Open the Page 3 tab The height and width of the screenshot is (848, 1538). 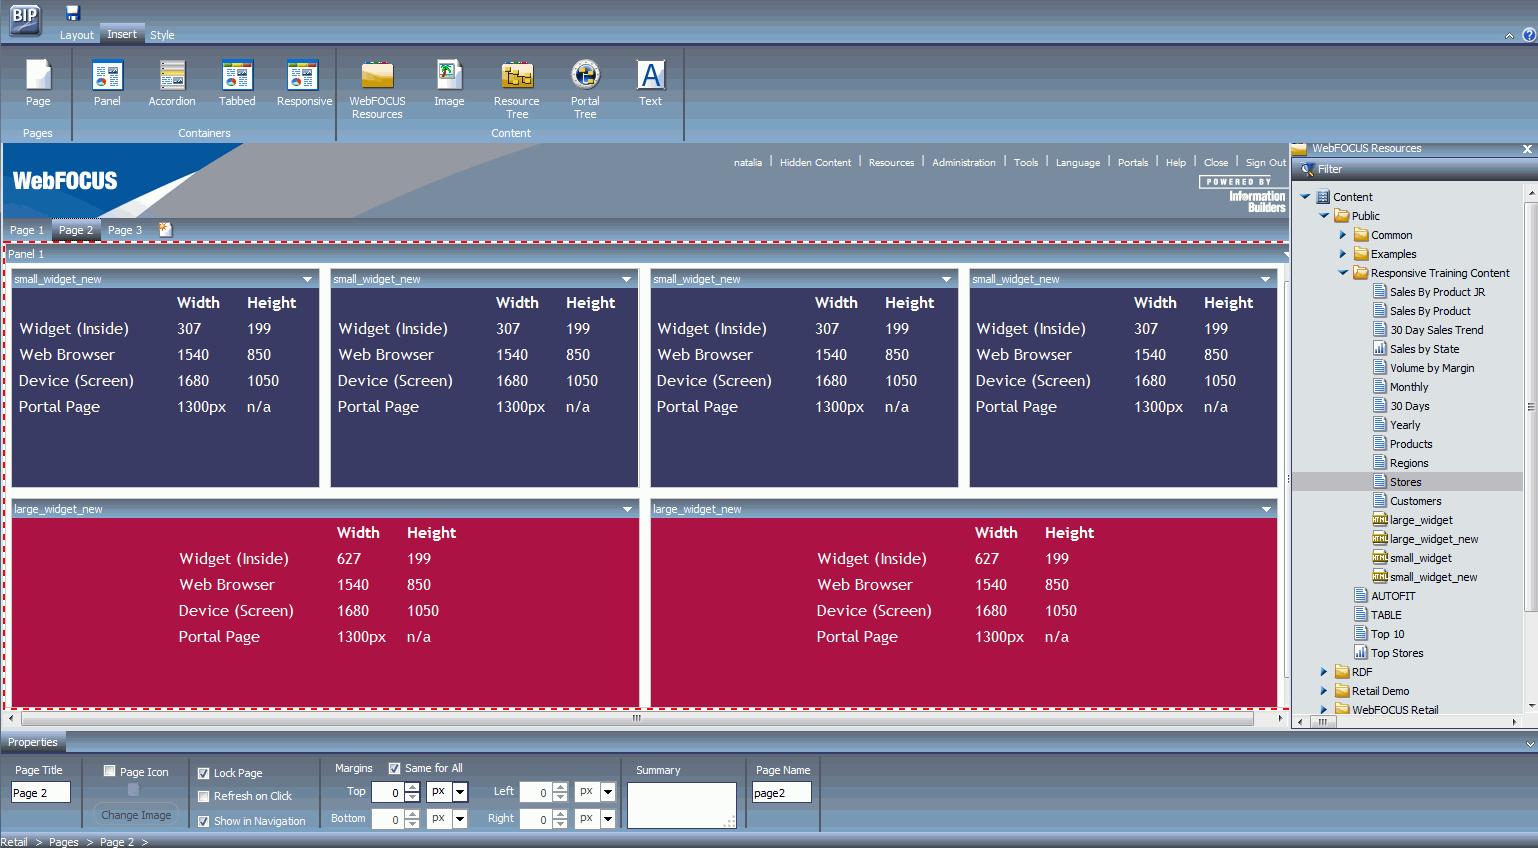(125, 230)
